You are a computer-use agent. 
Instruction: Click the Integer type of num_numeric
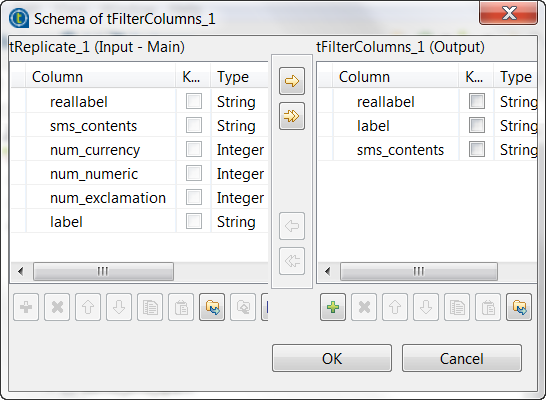(x=240, y=174)
